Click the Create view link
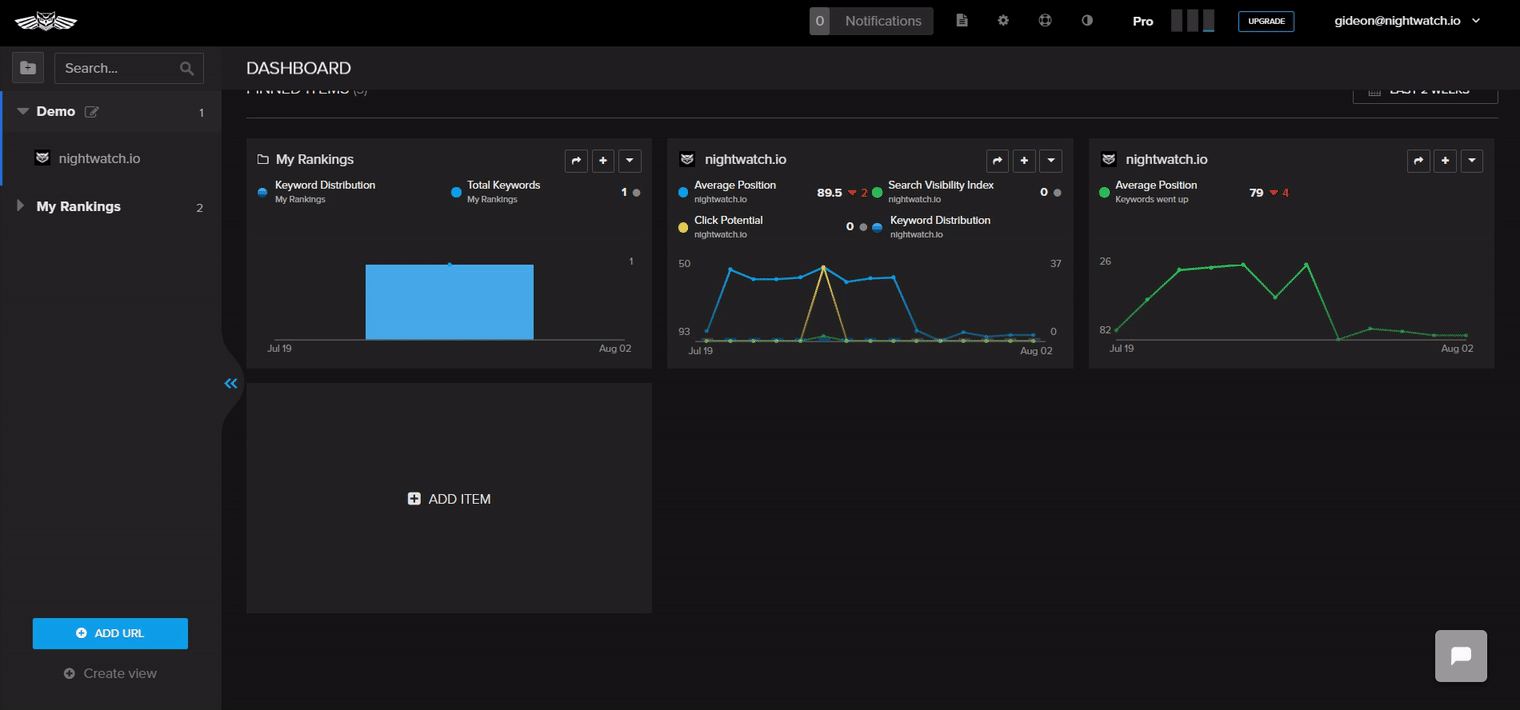This screenshot has height=710, width=1520. point(110,673)
